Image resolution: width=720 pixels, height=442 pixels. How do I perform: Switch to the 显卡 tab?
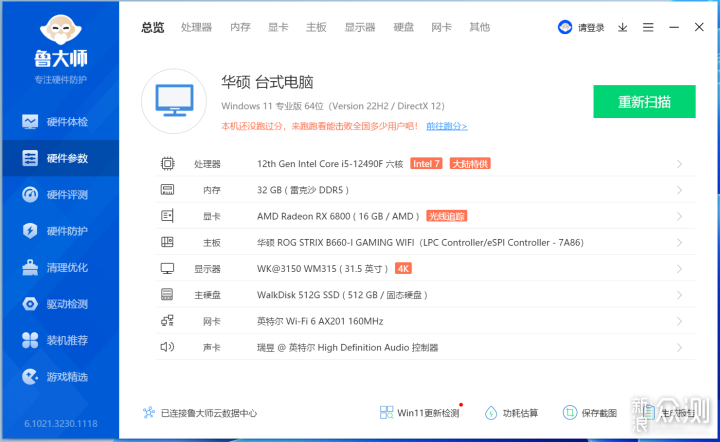(278, 28)
